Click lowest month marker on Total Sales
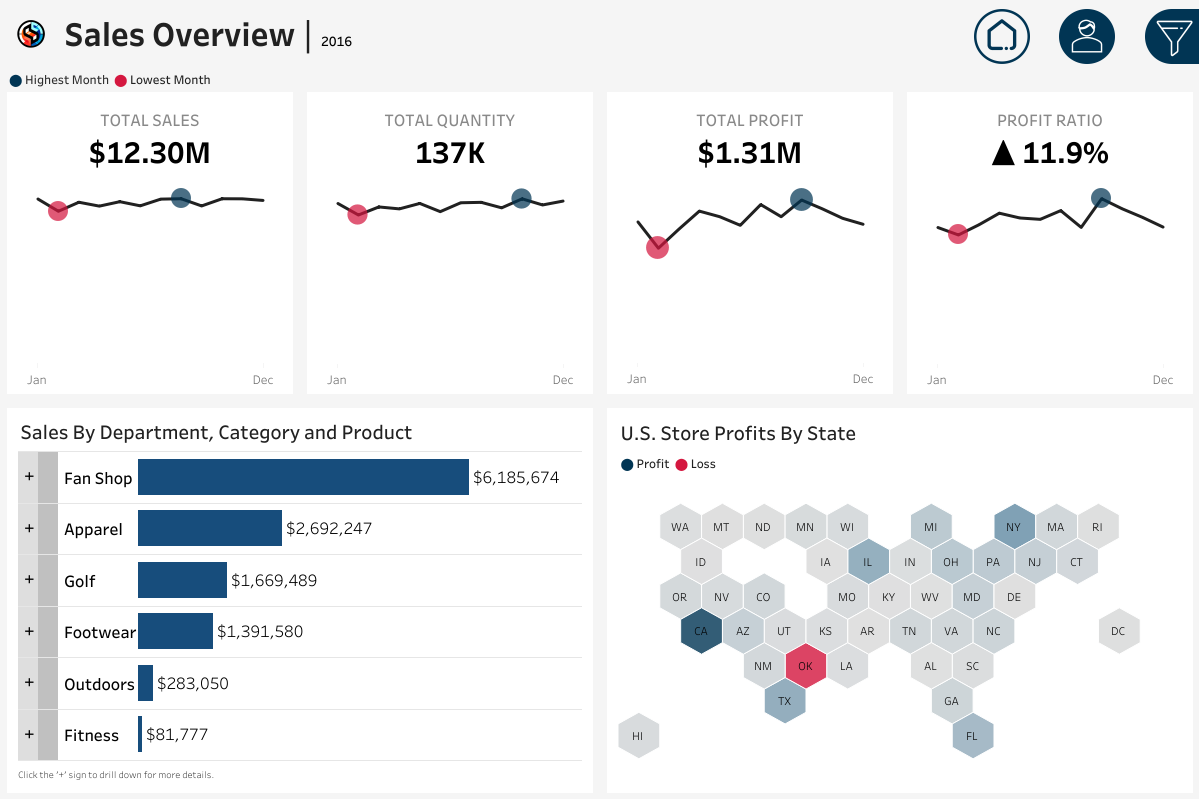The image size is (1199, 799). pyautogui.click(x=58, y=210)
